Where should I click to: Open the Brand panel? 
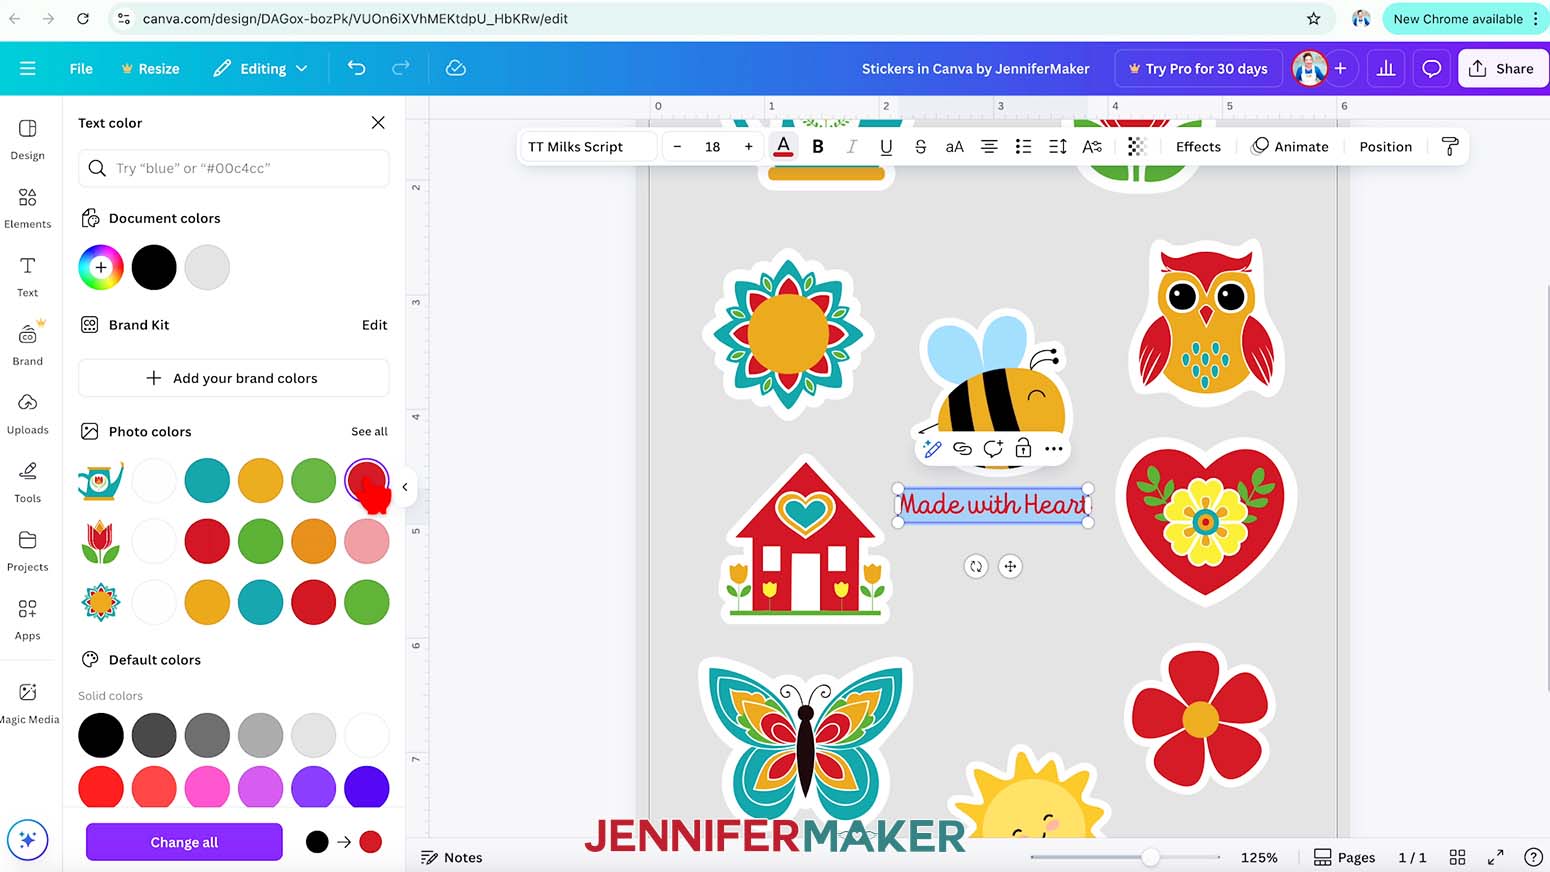pos(28,345)
